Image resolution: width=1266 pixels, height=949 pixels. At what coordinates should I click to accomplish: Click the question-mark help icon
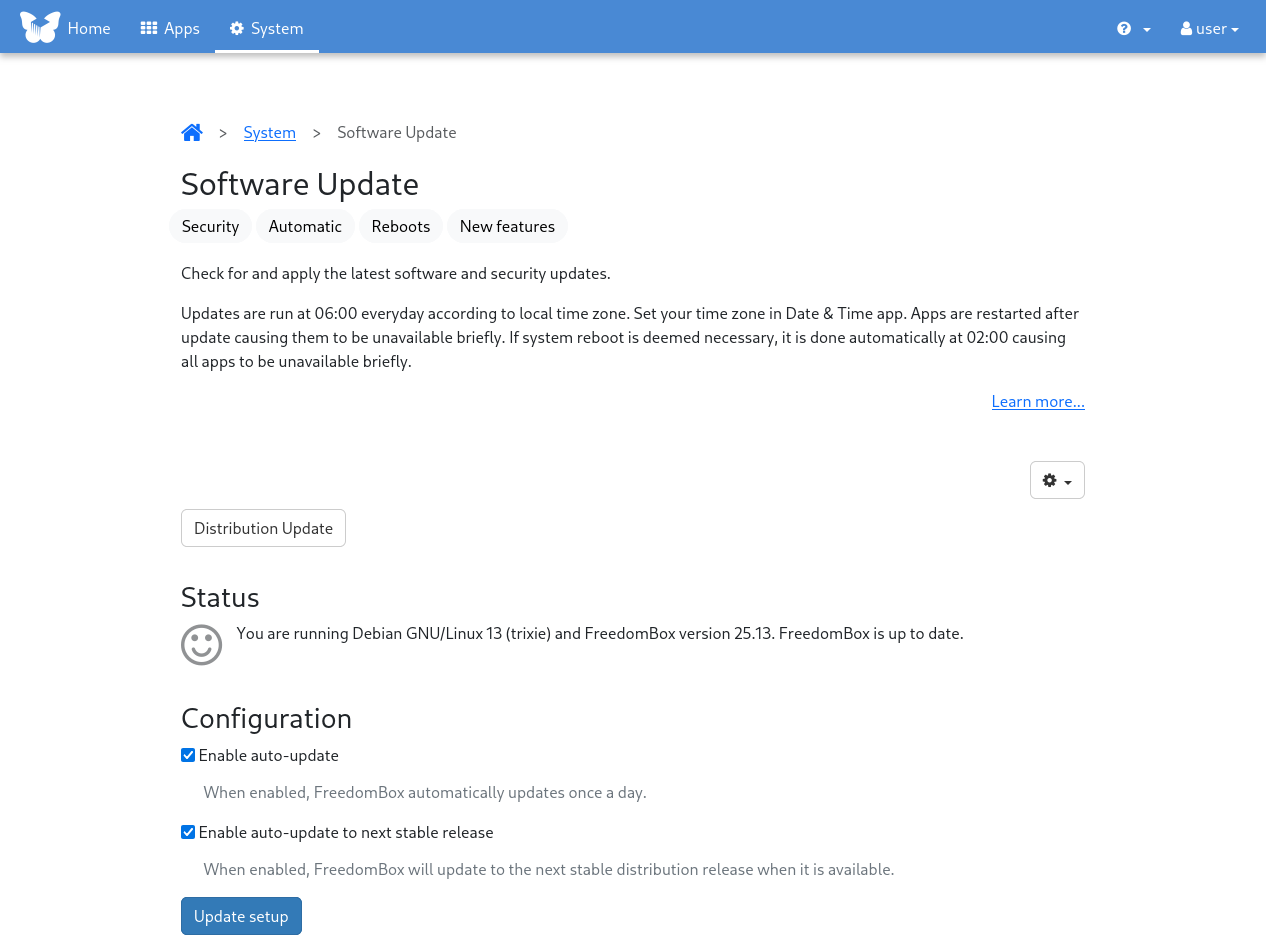(x=1123, y=28)
